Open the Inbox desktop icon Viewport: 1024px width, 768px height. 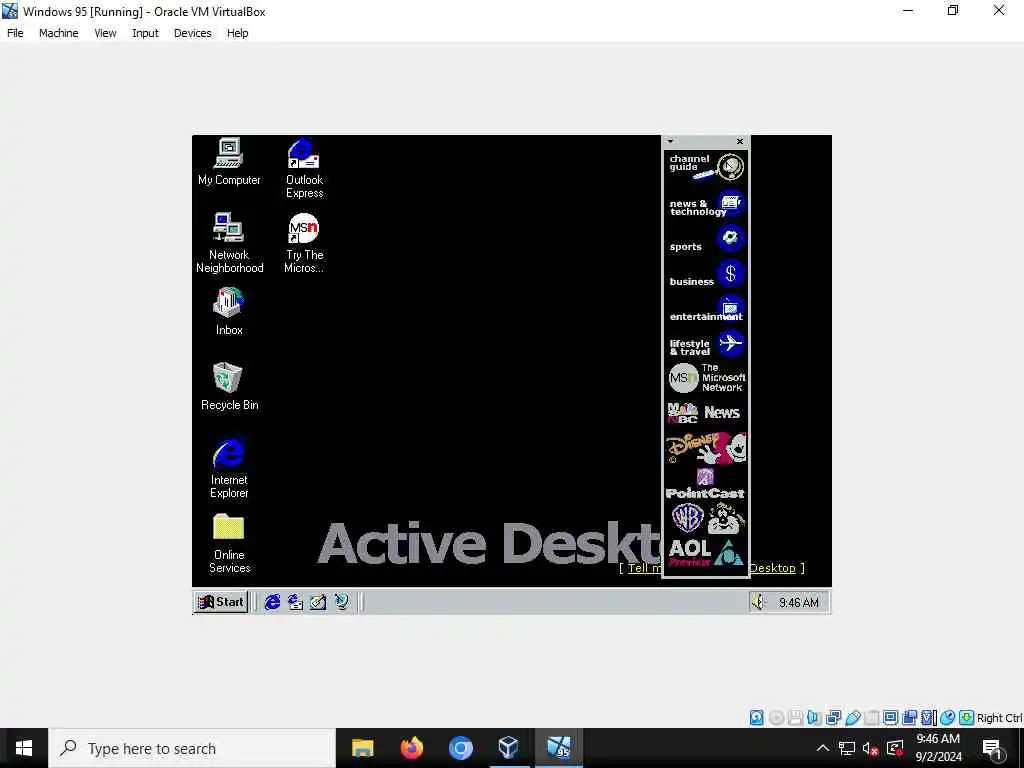(229, 312)
